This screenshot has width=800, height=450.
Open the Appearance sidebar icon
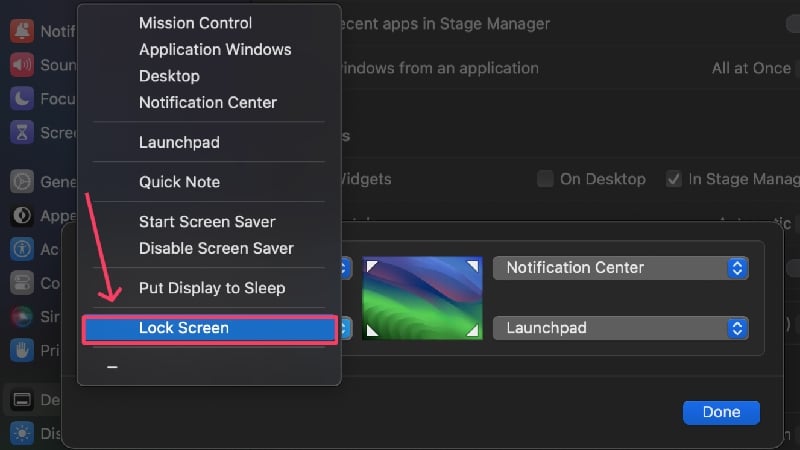[22, 215]
